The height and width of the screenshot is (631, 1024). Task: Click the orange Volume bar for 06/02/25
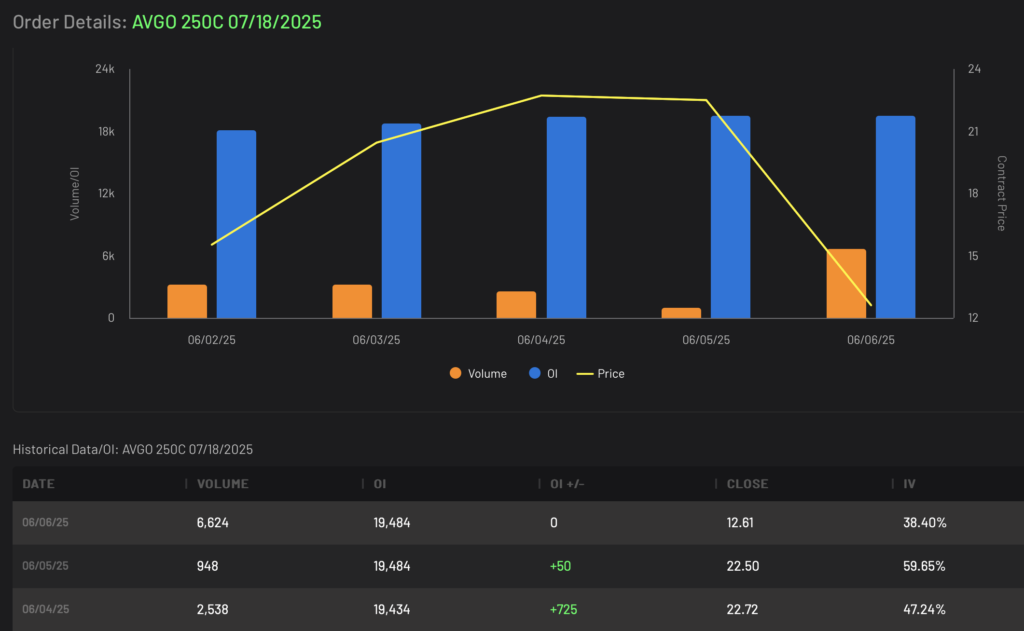[x=187, y=301]
